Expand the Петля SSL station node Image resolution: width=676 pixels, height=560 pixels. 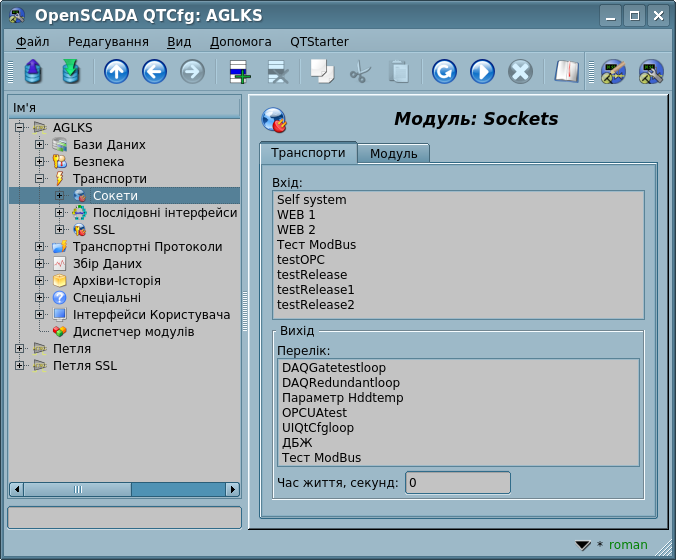(x=19, y=366)
